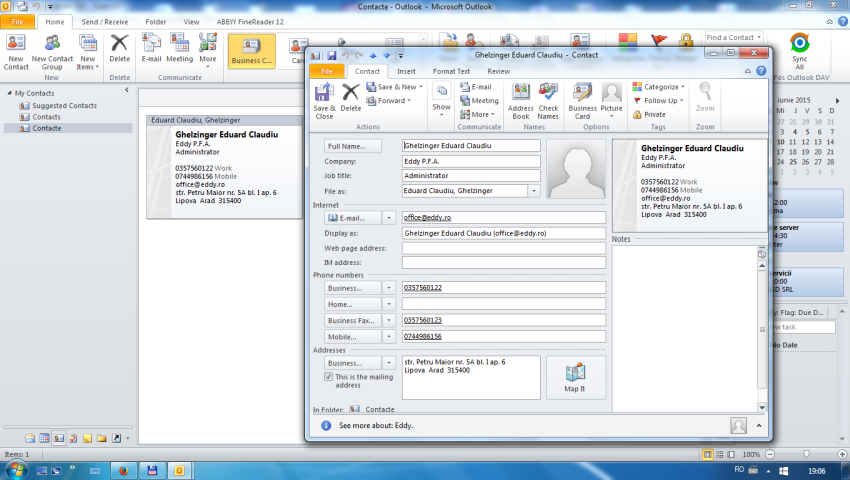Open Forward contact option
850x480 pixels.
click(388, 101)
